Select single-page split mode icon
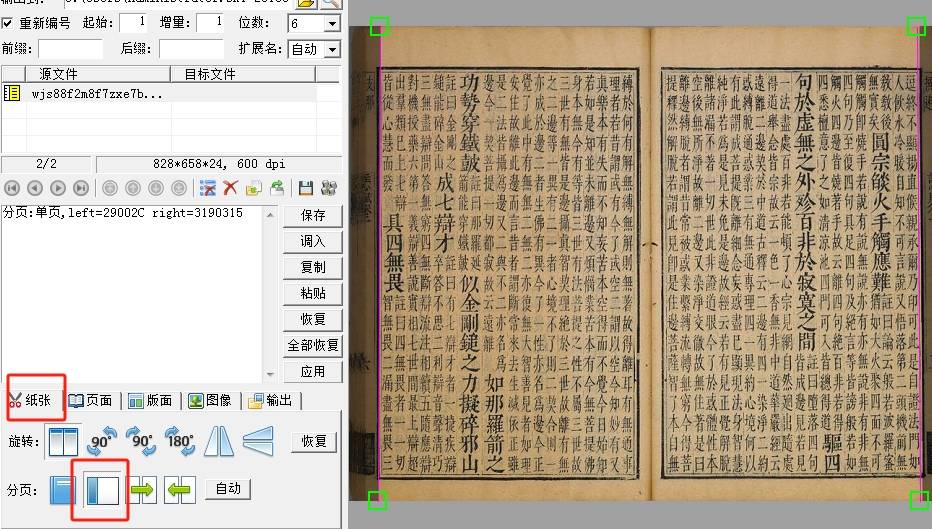 63,489
